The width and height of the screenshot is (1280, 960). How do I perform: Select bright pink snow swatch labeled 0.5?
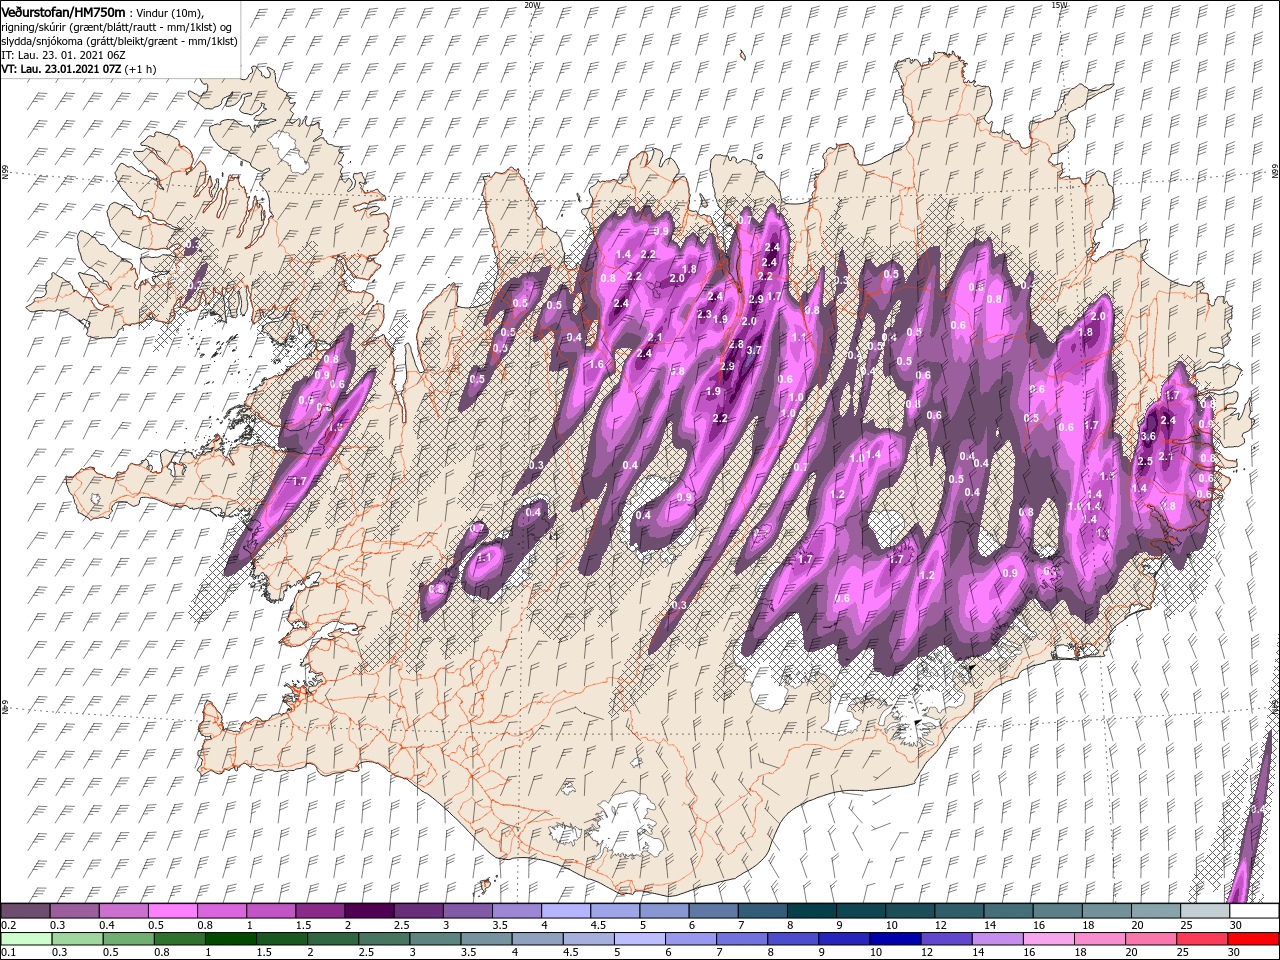(172, 911)
